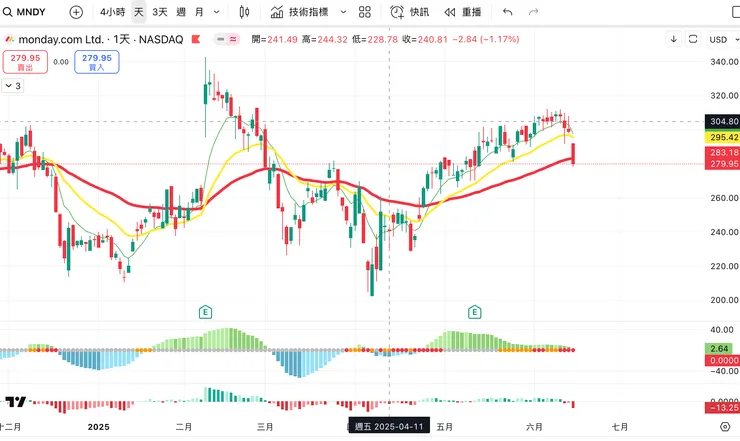
Task: Click the 五月 time axis label
Action: (445, 427)
